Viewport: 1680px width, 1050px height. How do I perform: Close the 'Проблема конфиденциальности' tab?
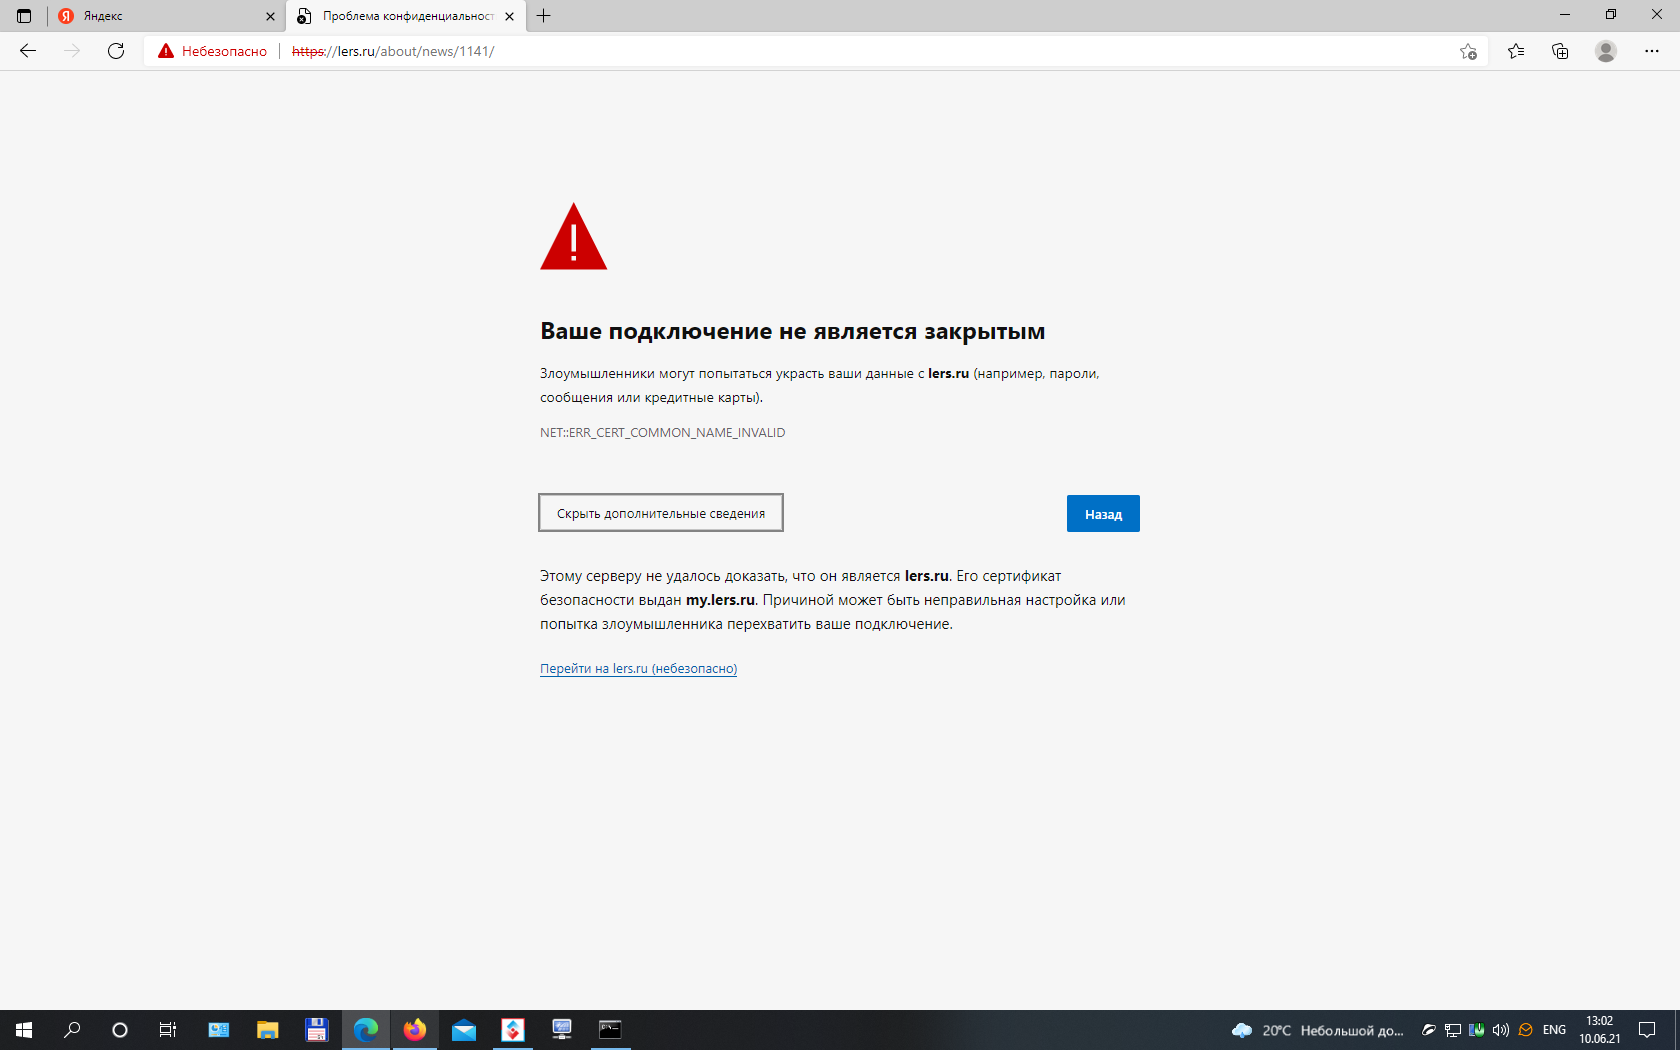click(x=510, y=16)
